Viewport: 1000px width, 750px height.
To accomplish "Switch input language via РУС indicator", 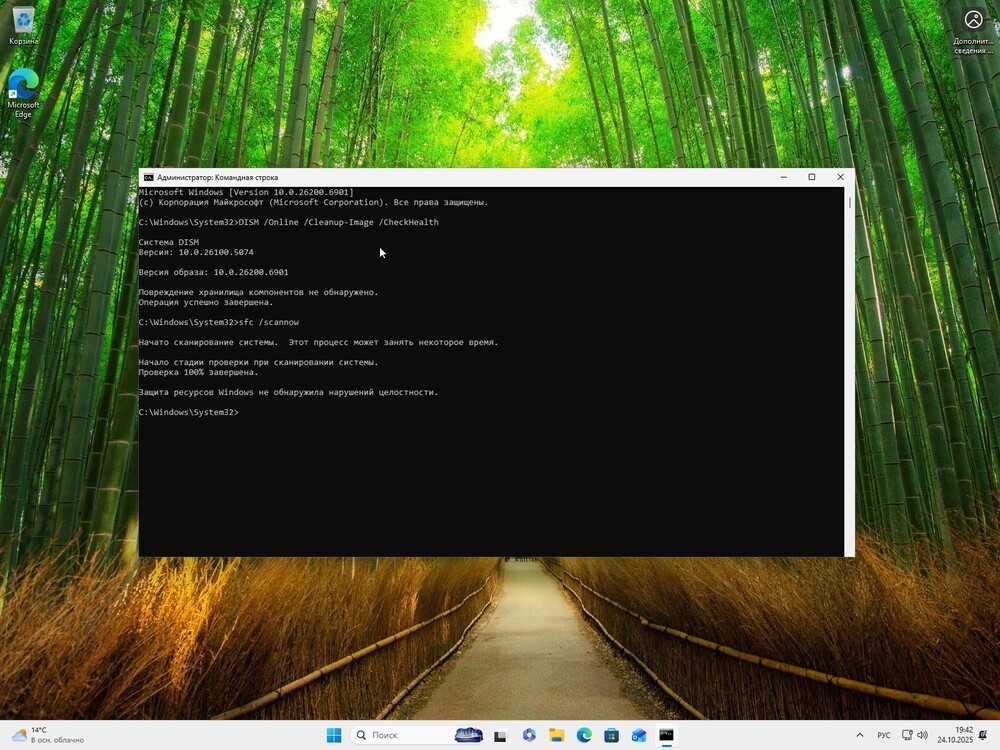I will tap(884, 735).
